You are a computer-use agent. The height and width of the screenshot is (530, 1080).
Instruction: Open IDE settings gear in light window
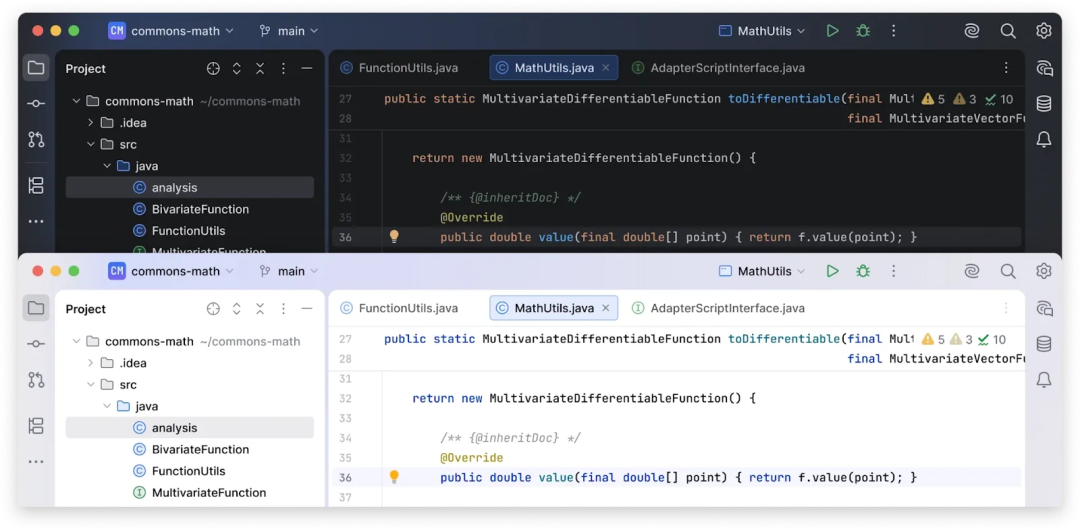point(1043,271)
